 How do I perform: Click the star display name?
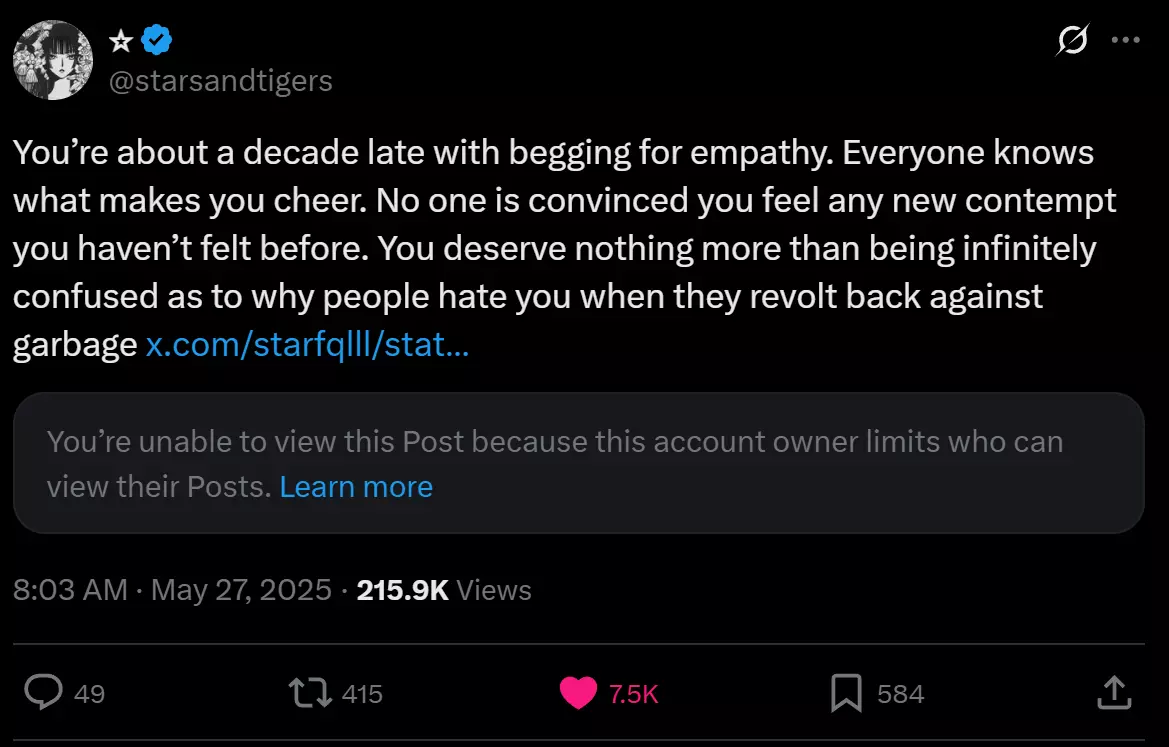pos(120,40)
